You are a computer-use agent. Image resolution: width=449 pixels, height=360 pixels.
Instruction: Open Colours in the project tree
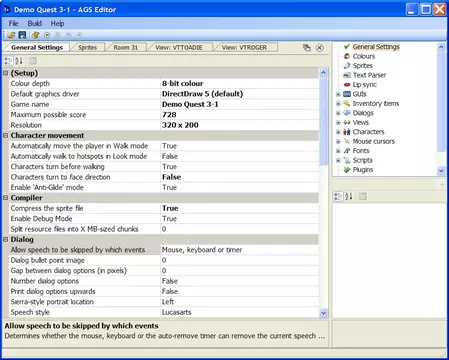364,56
